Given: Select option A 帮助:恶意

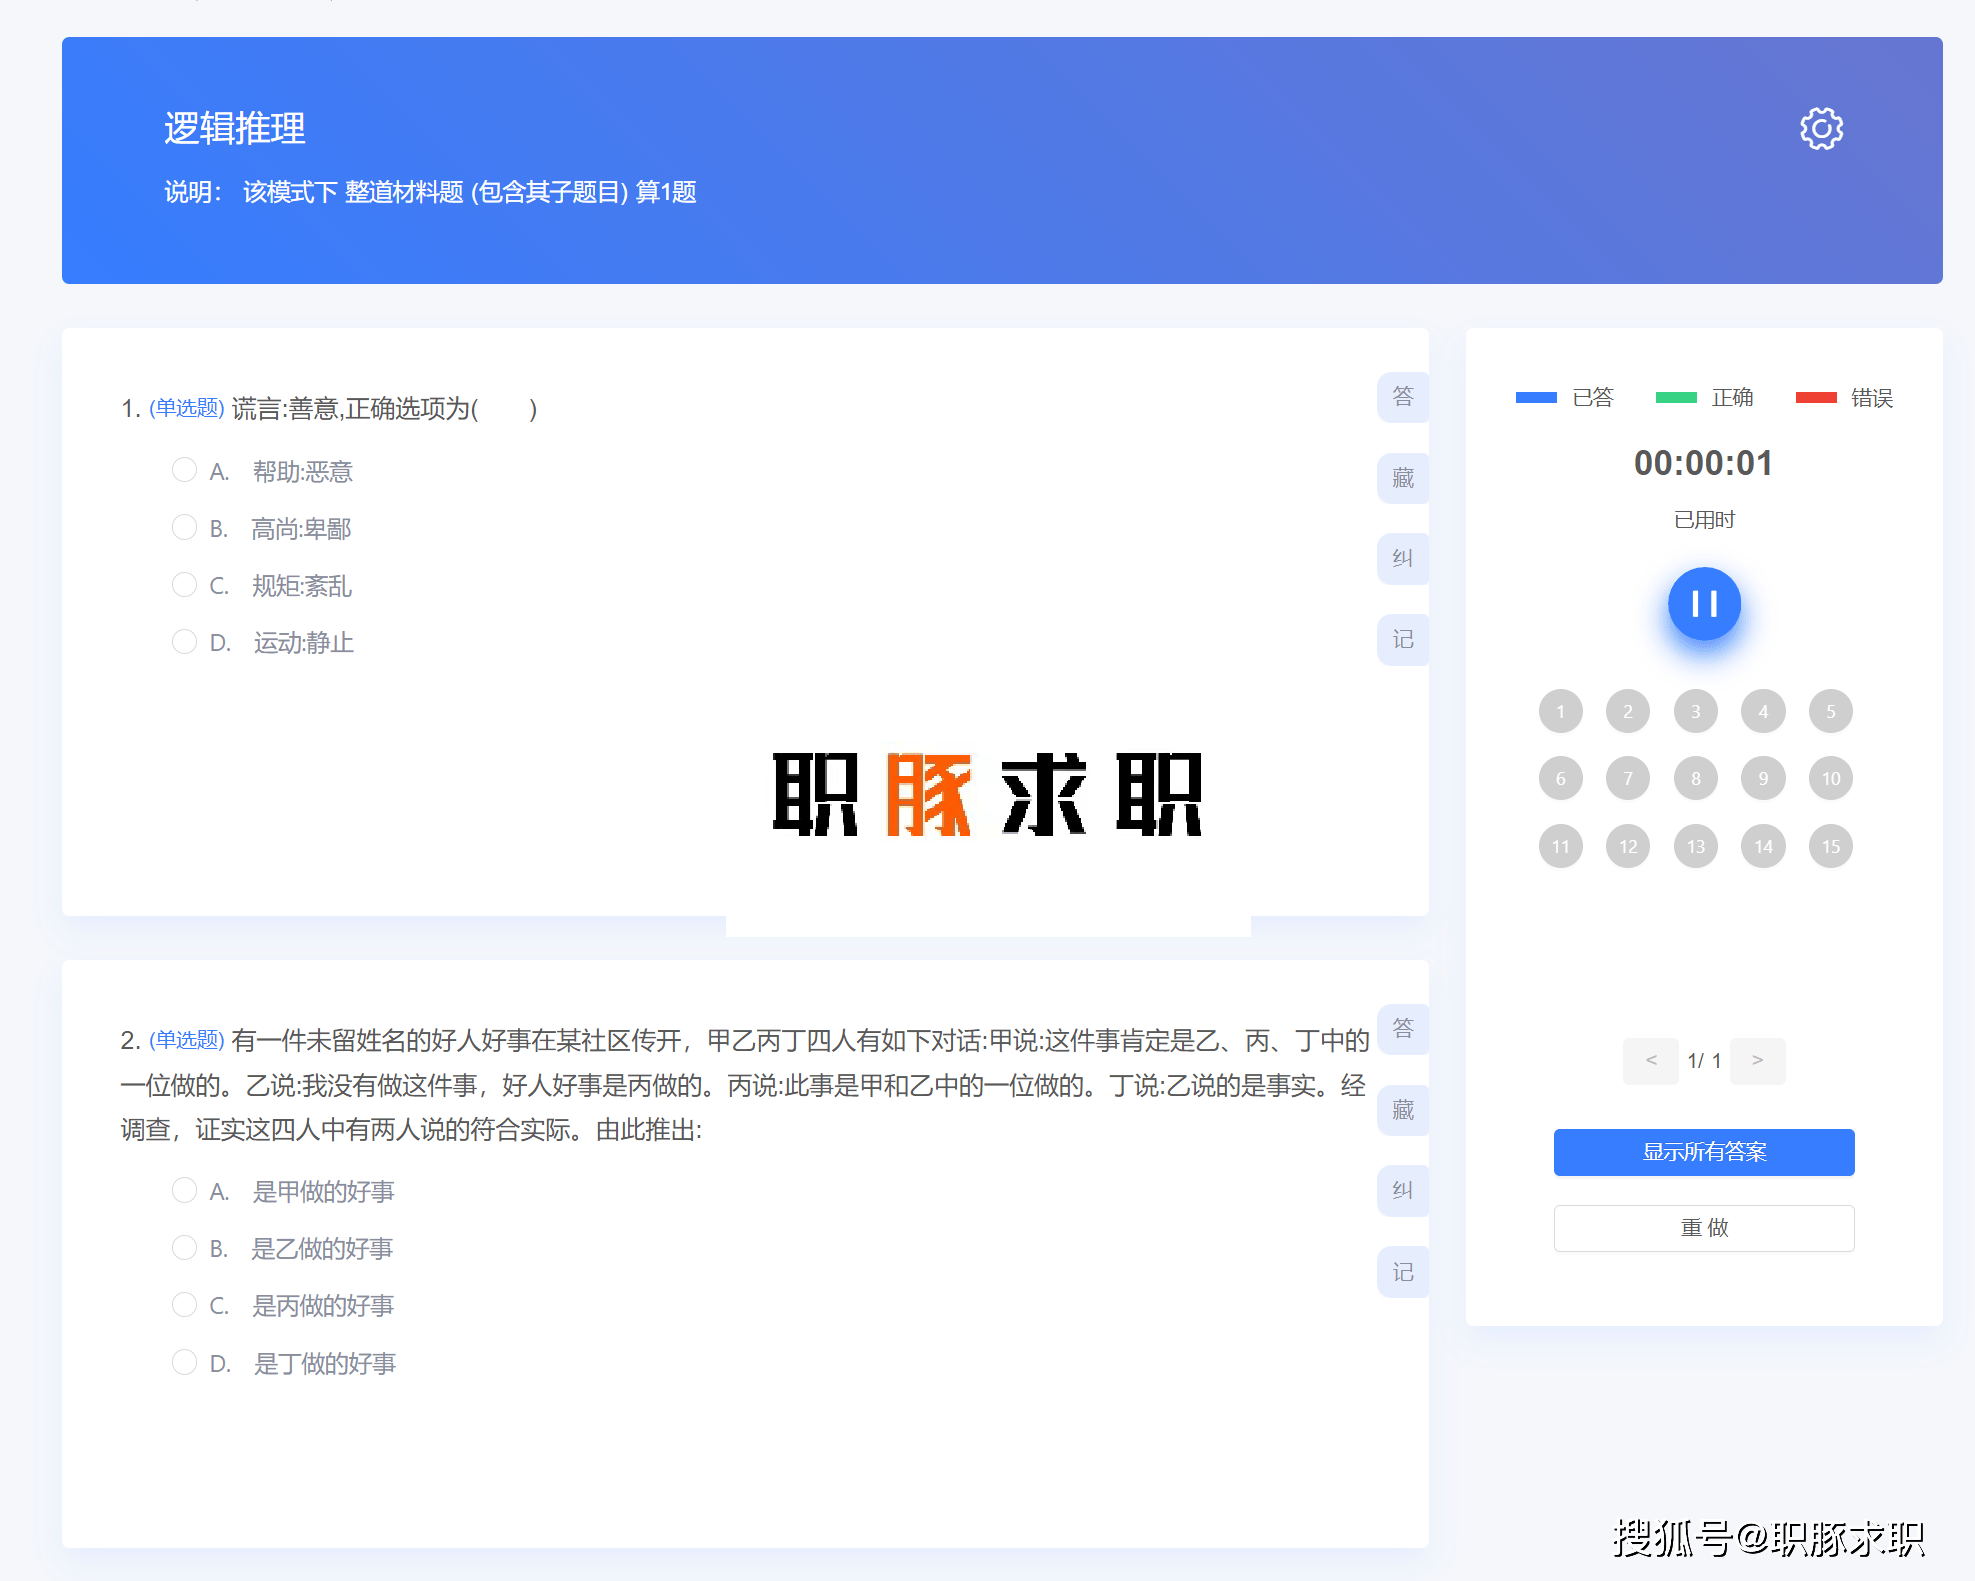Looking at the screenshot, I should 184,470.
